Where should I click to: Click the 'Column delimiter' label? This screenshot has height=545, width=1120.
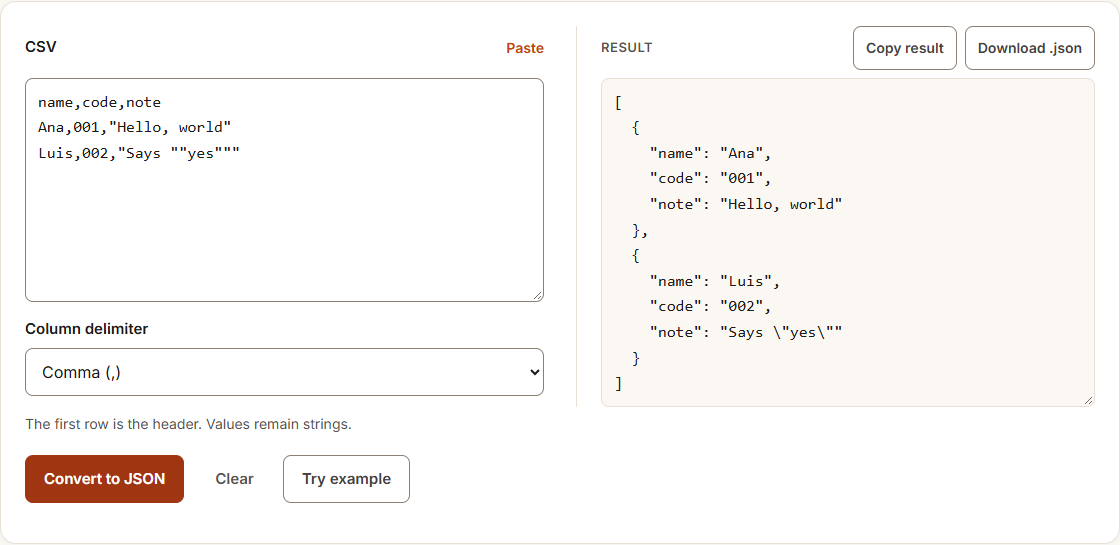pyautogui.click(x=86, y=329)
